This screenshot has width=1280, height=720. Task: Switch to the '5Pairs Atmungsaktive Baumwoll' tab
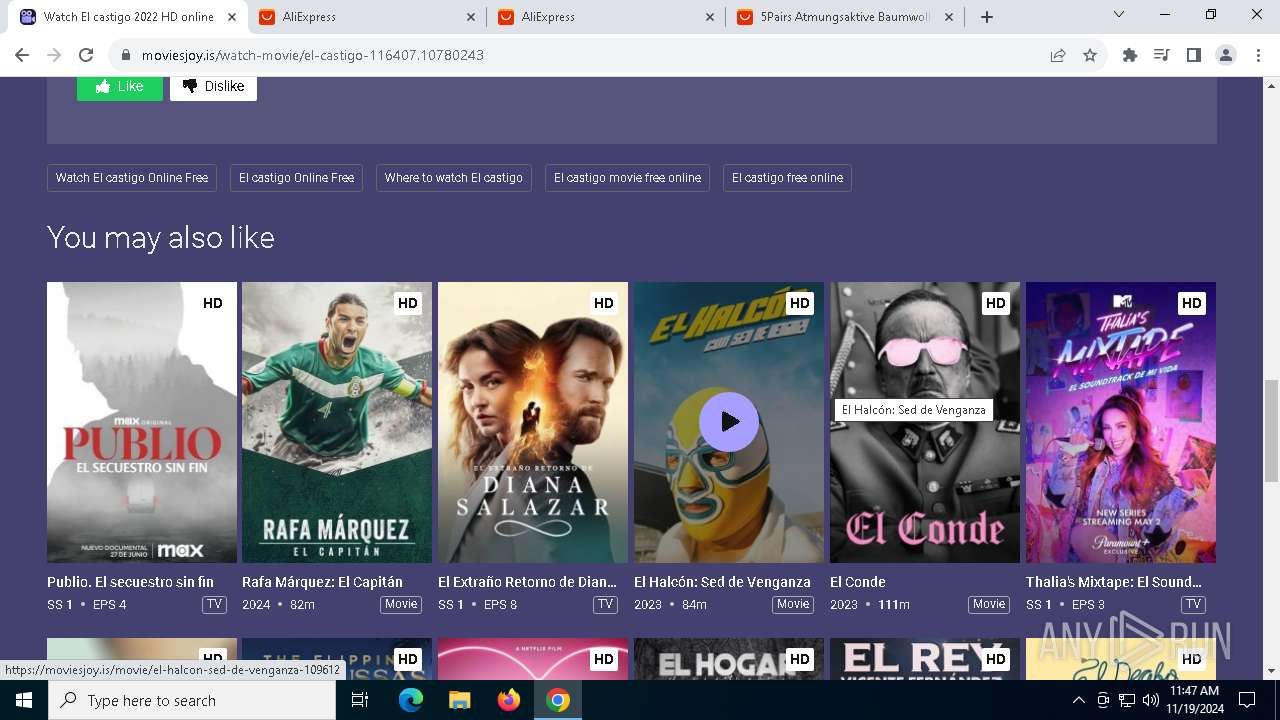coord(844,17)
